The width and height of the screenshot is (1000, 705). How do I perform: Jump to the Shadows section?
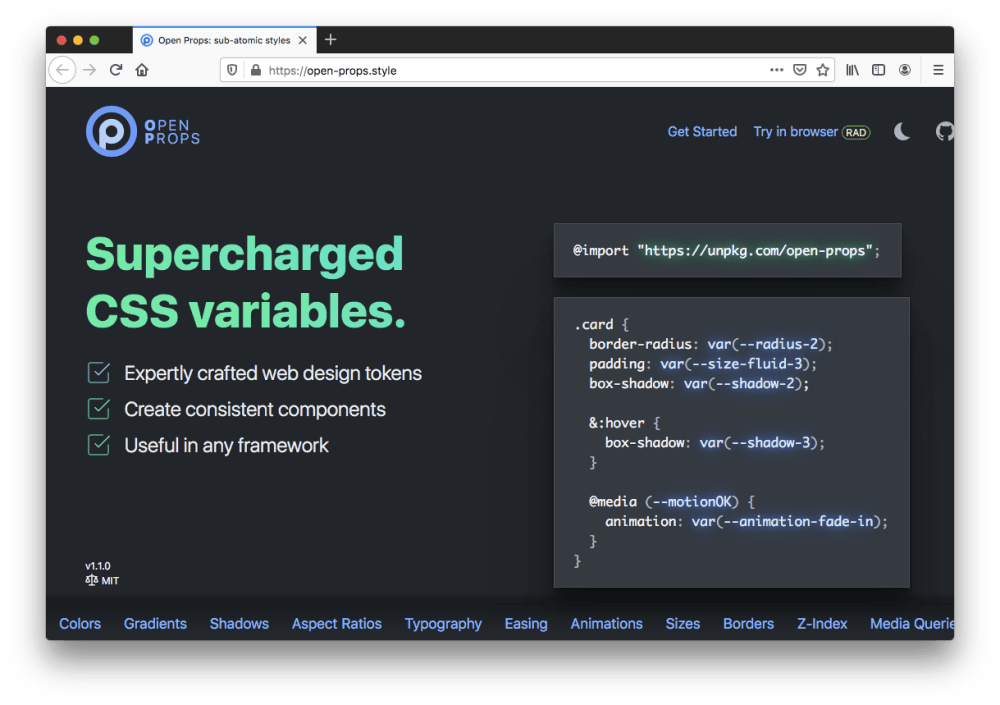(239, 623)
